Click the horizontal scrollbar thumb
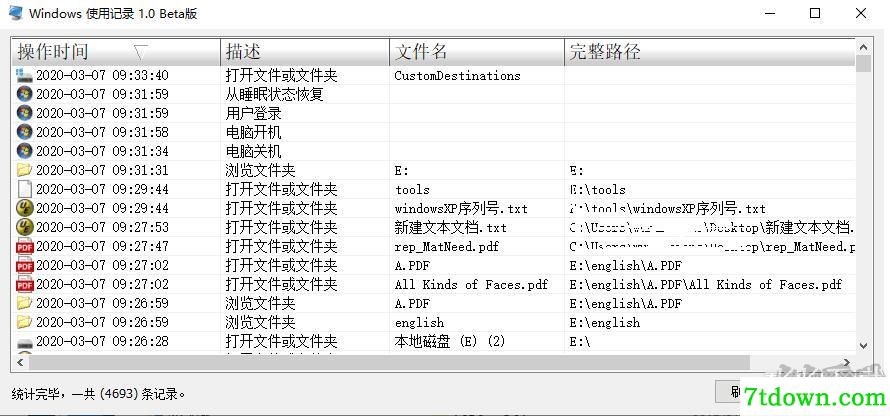 coord(389,362)
